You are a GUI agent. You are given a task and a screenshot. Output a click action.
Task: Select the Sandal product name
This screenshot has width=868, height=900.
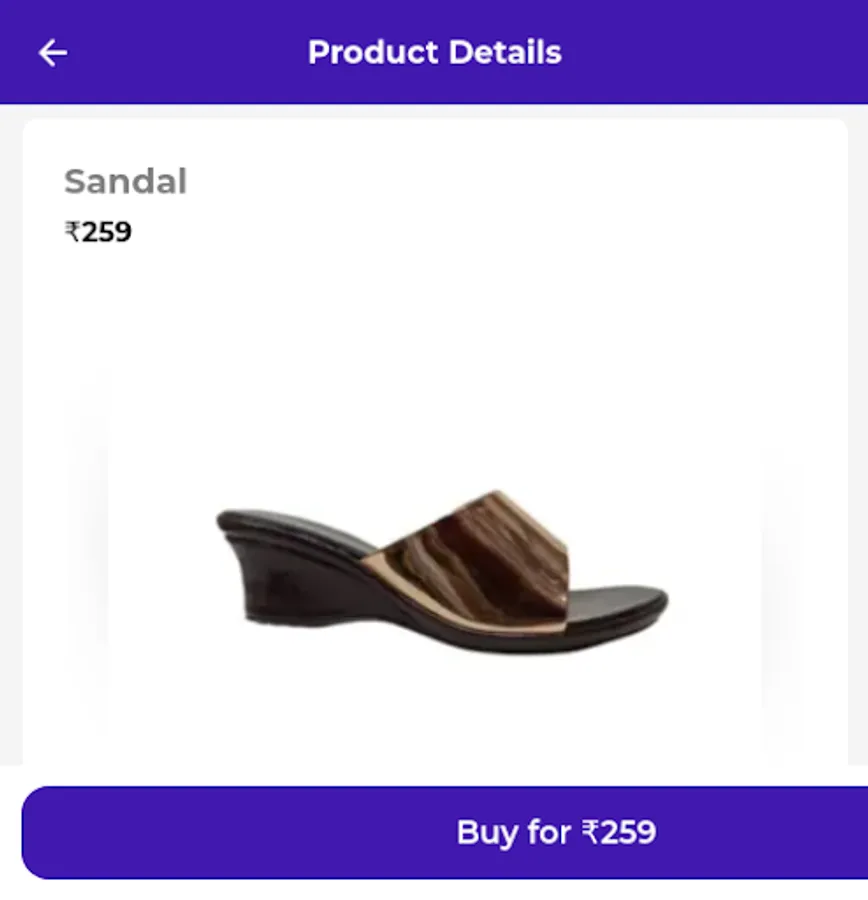coord(125,182)
